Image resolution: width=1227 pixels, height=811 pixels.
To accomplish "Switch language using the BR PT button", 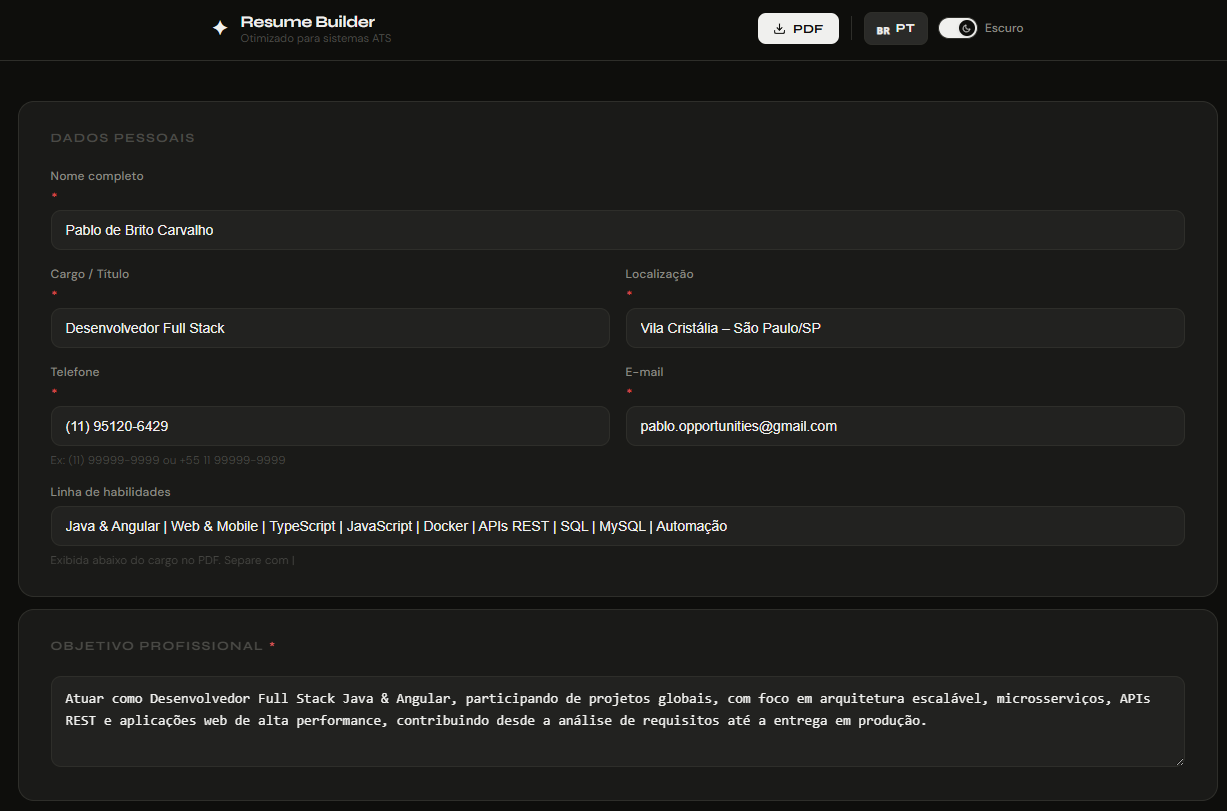I will pos(895,29).
